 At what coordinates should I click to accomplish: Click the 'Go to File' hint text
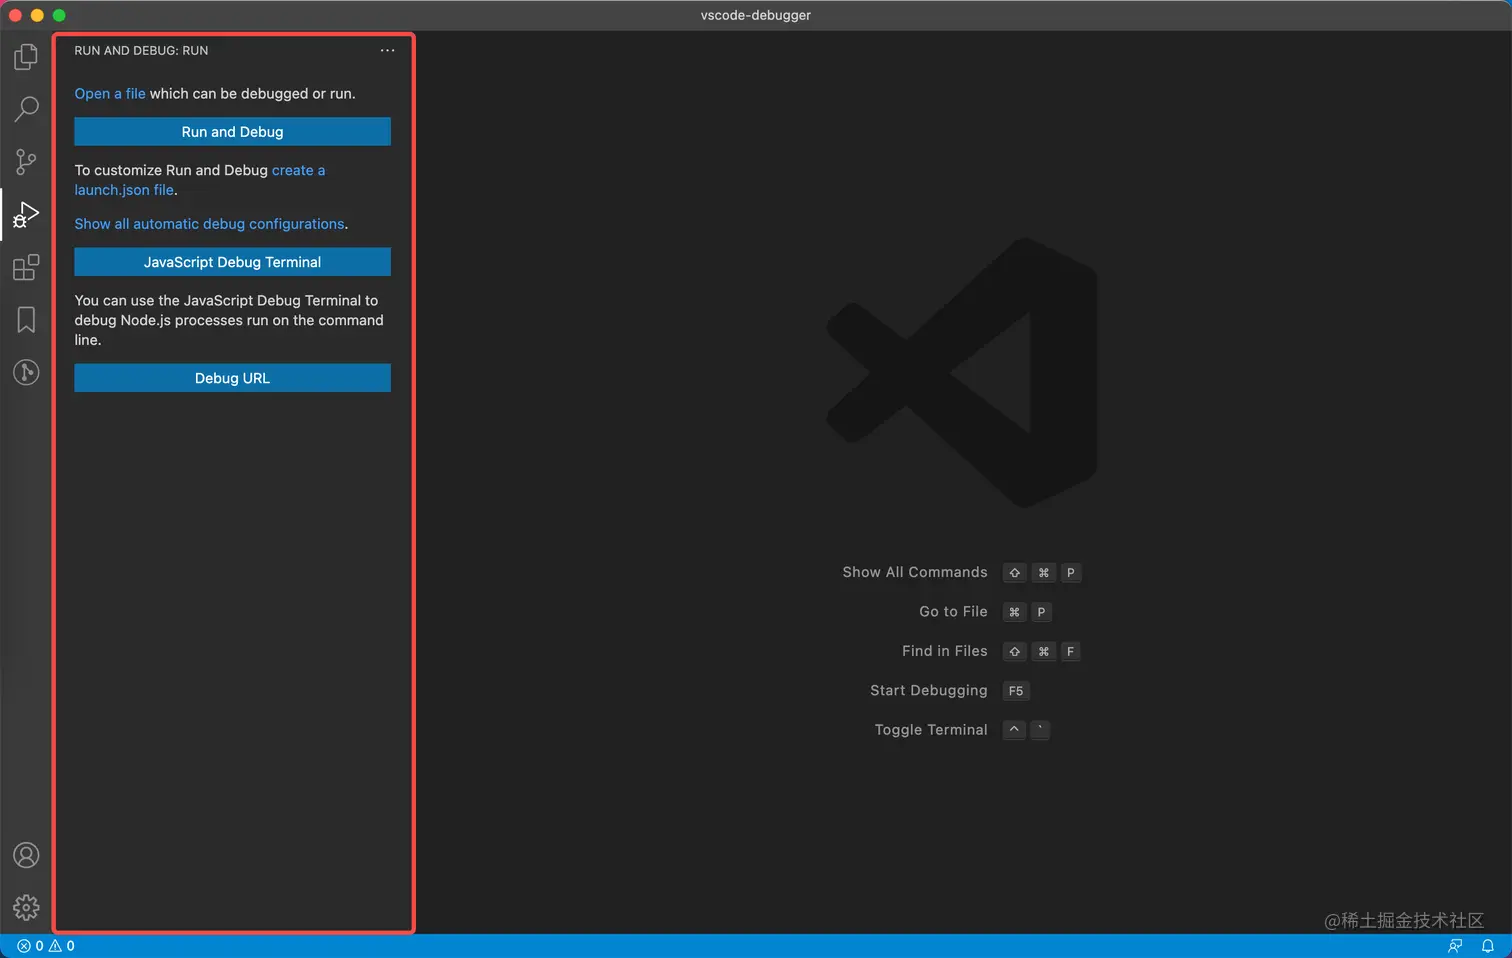pos(953,612)
